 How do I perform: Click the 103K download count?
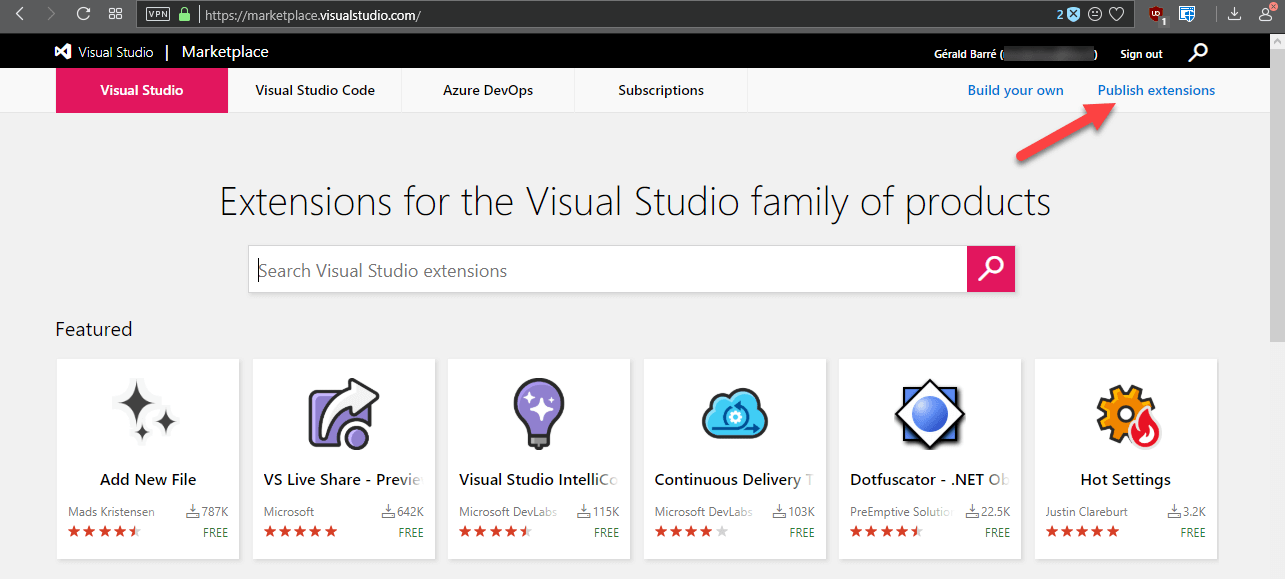(795, 512)
